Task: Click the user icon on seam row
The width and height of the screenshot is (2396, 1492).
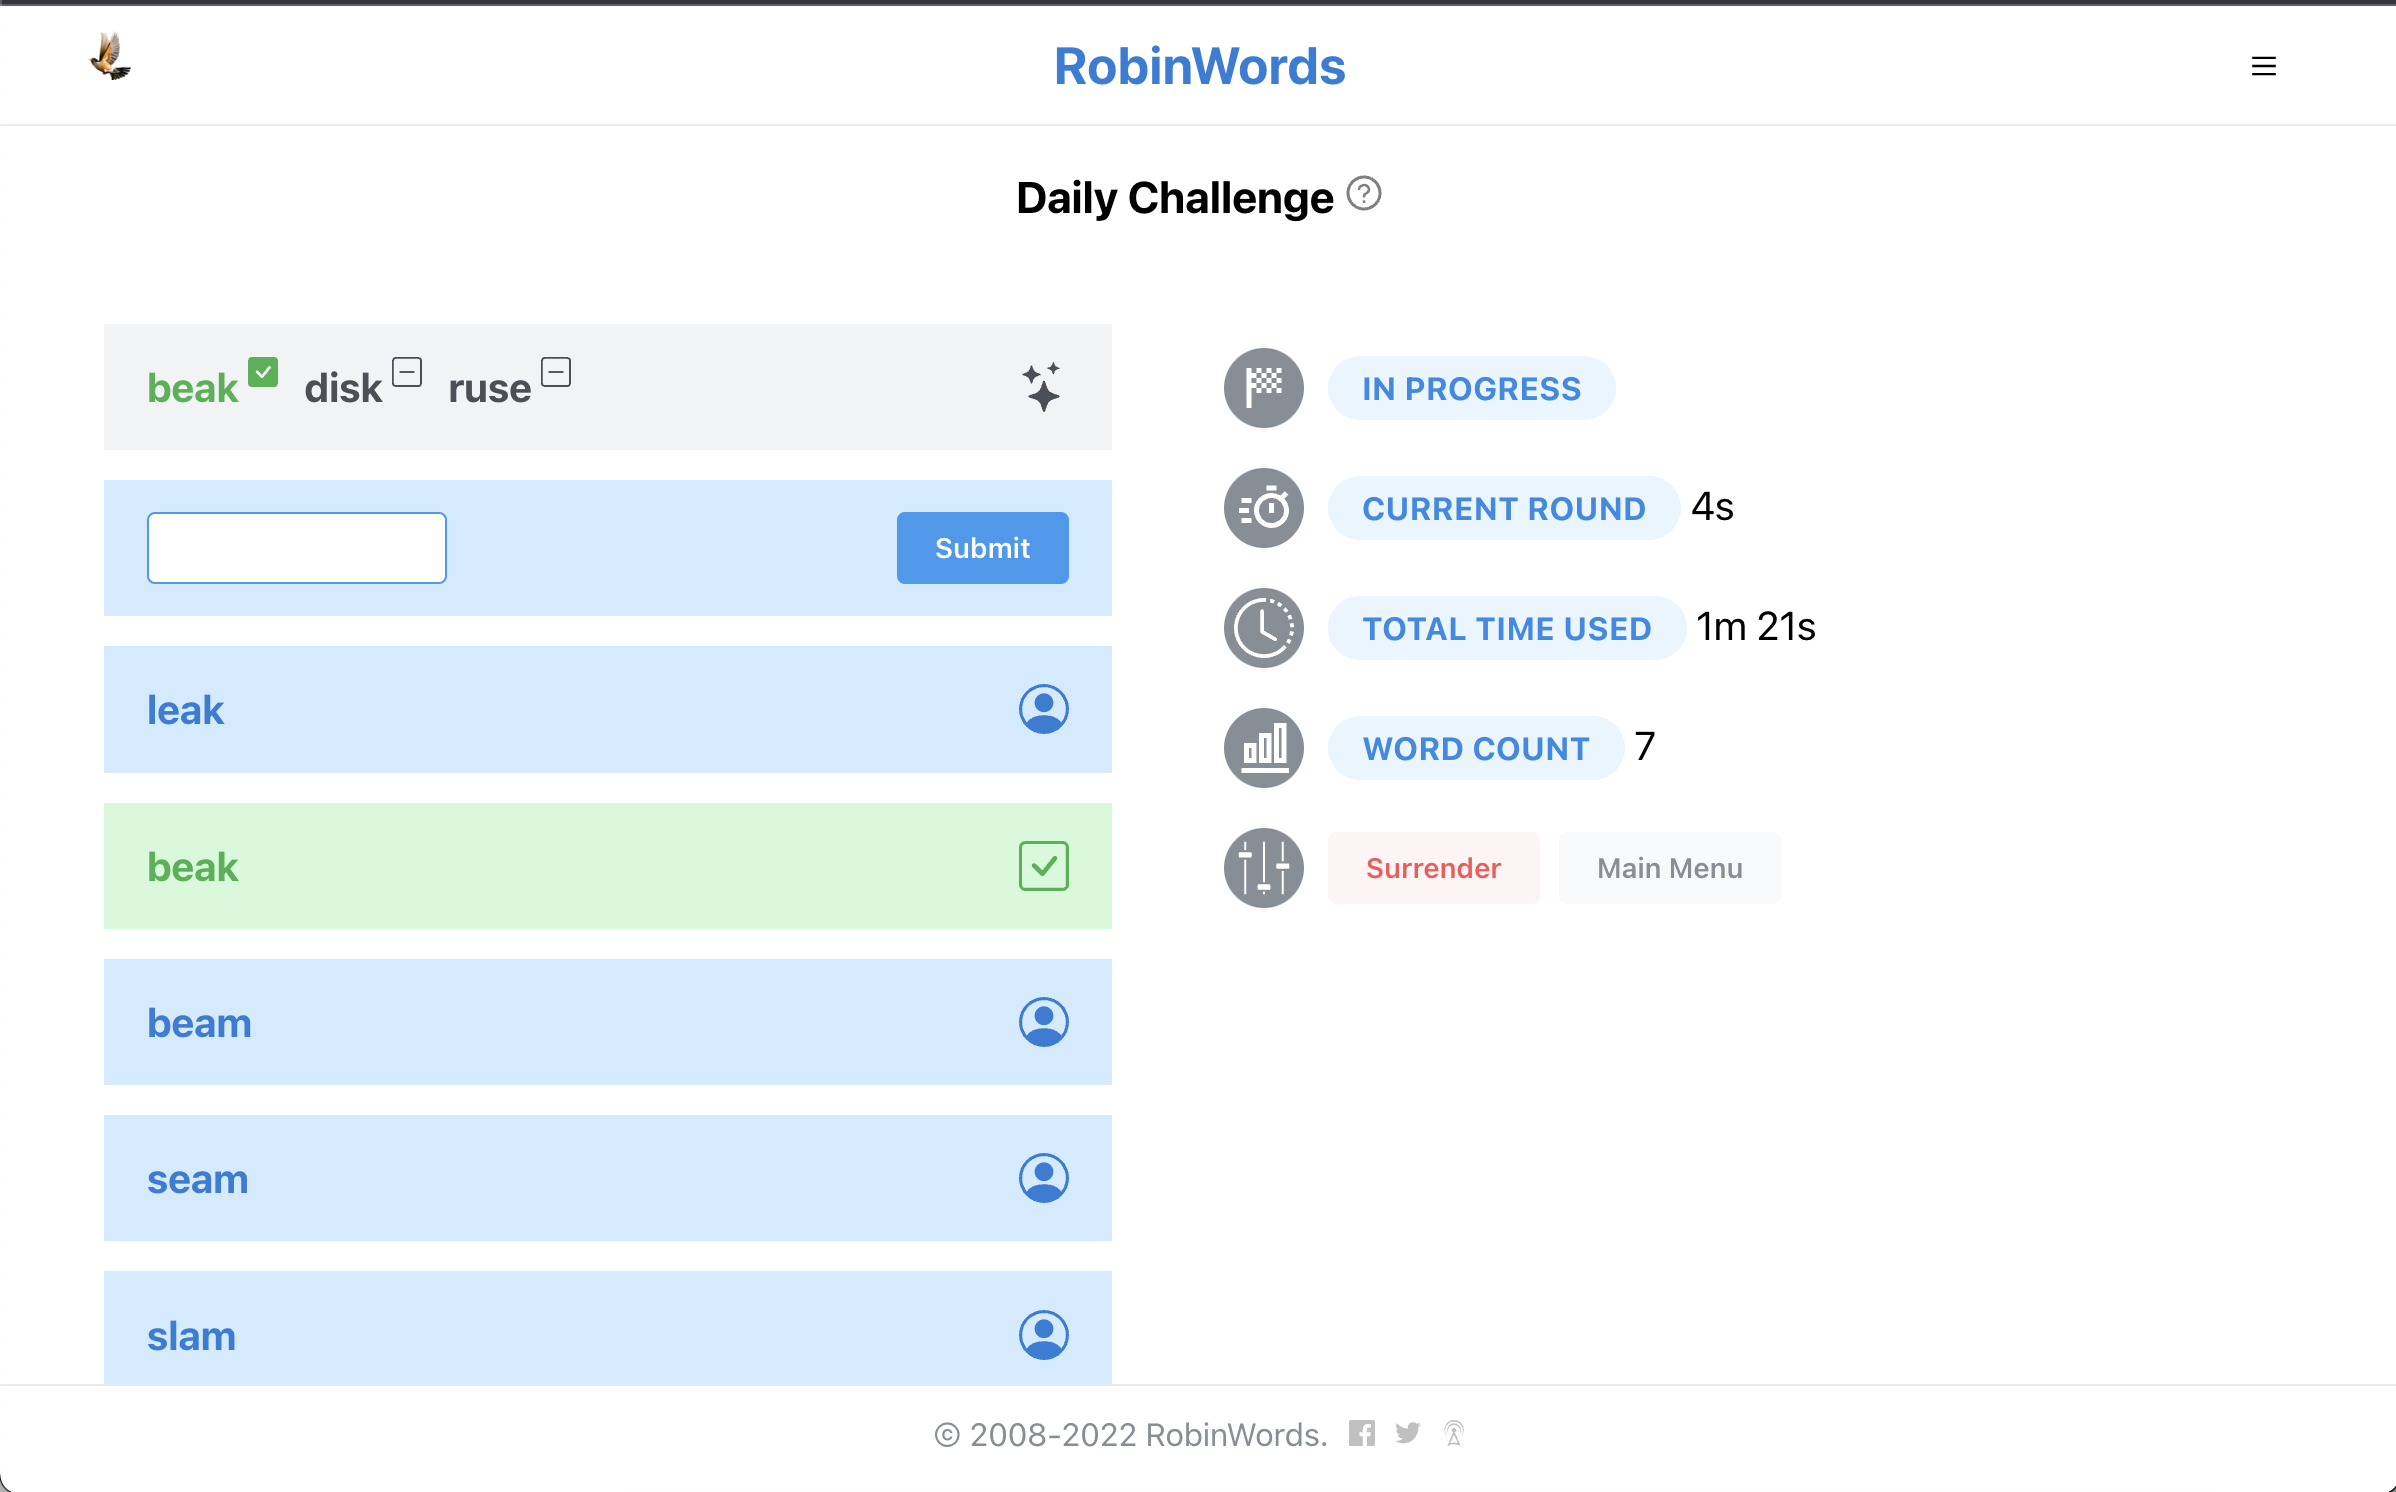Action: tap(1043, 1178)
